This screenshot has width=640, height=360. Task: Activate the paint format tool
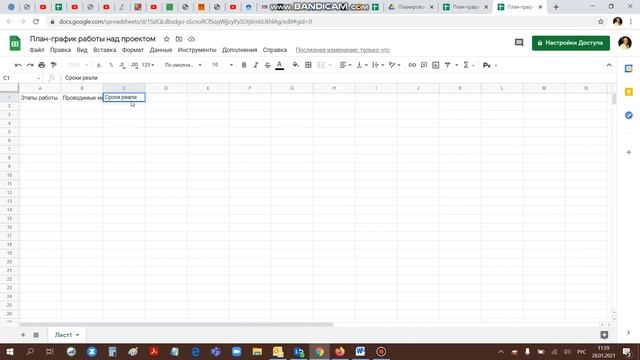[x=53, y=65]
